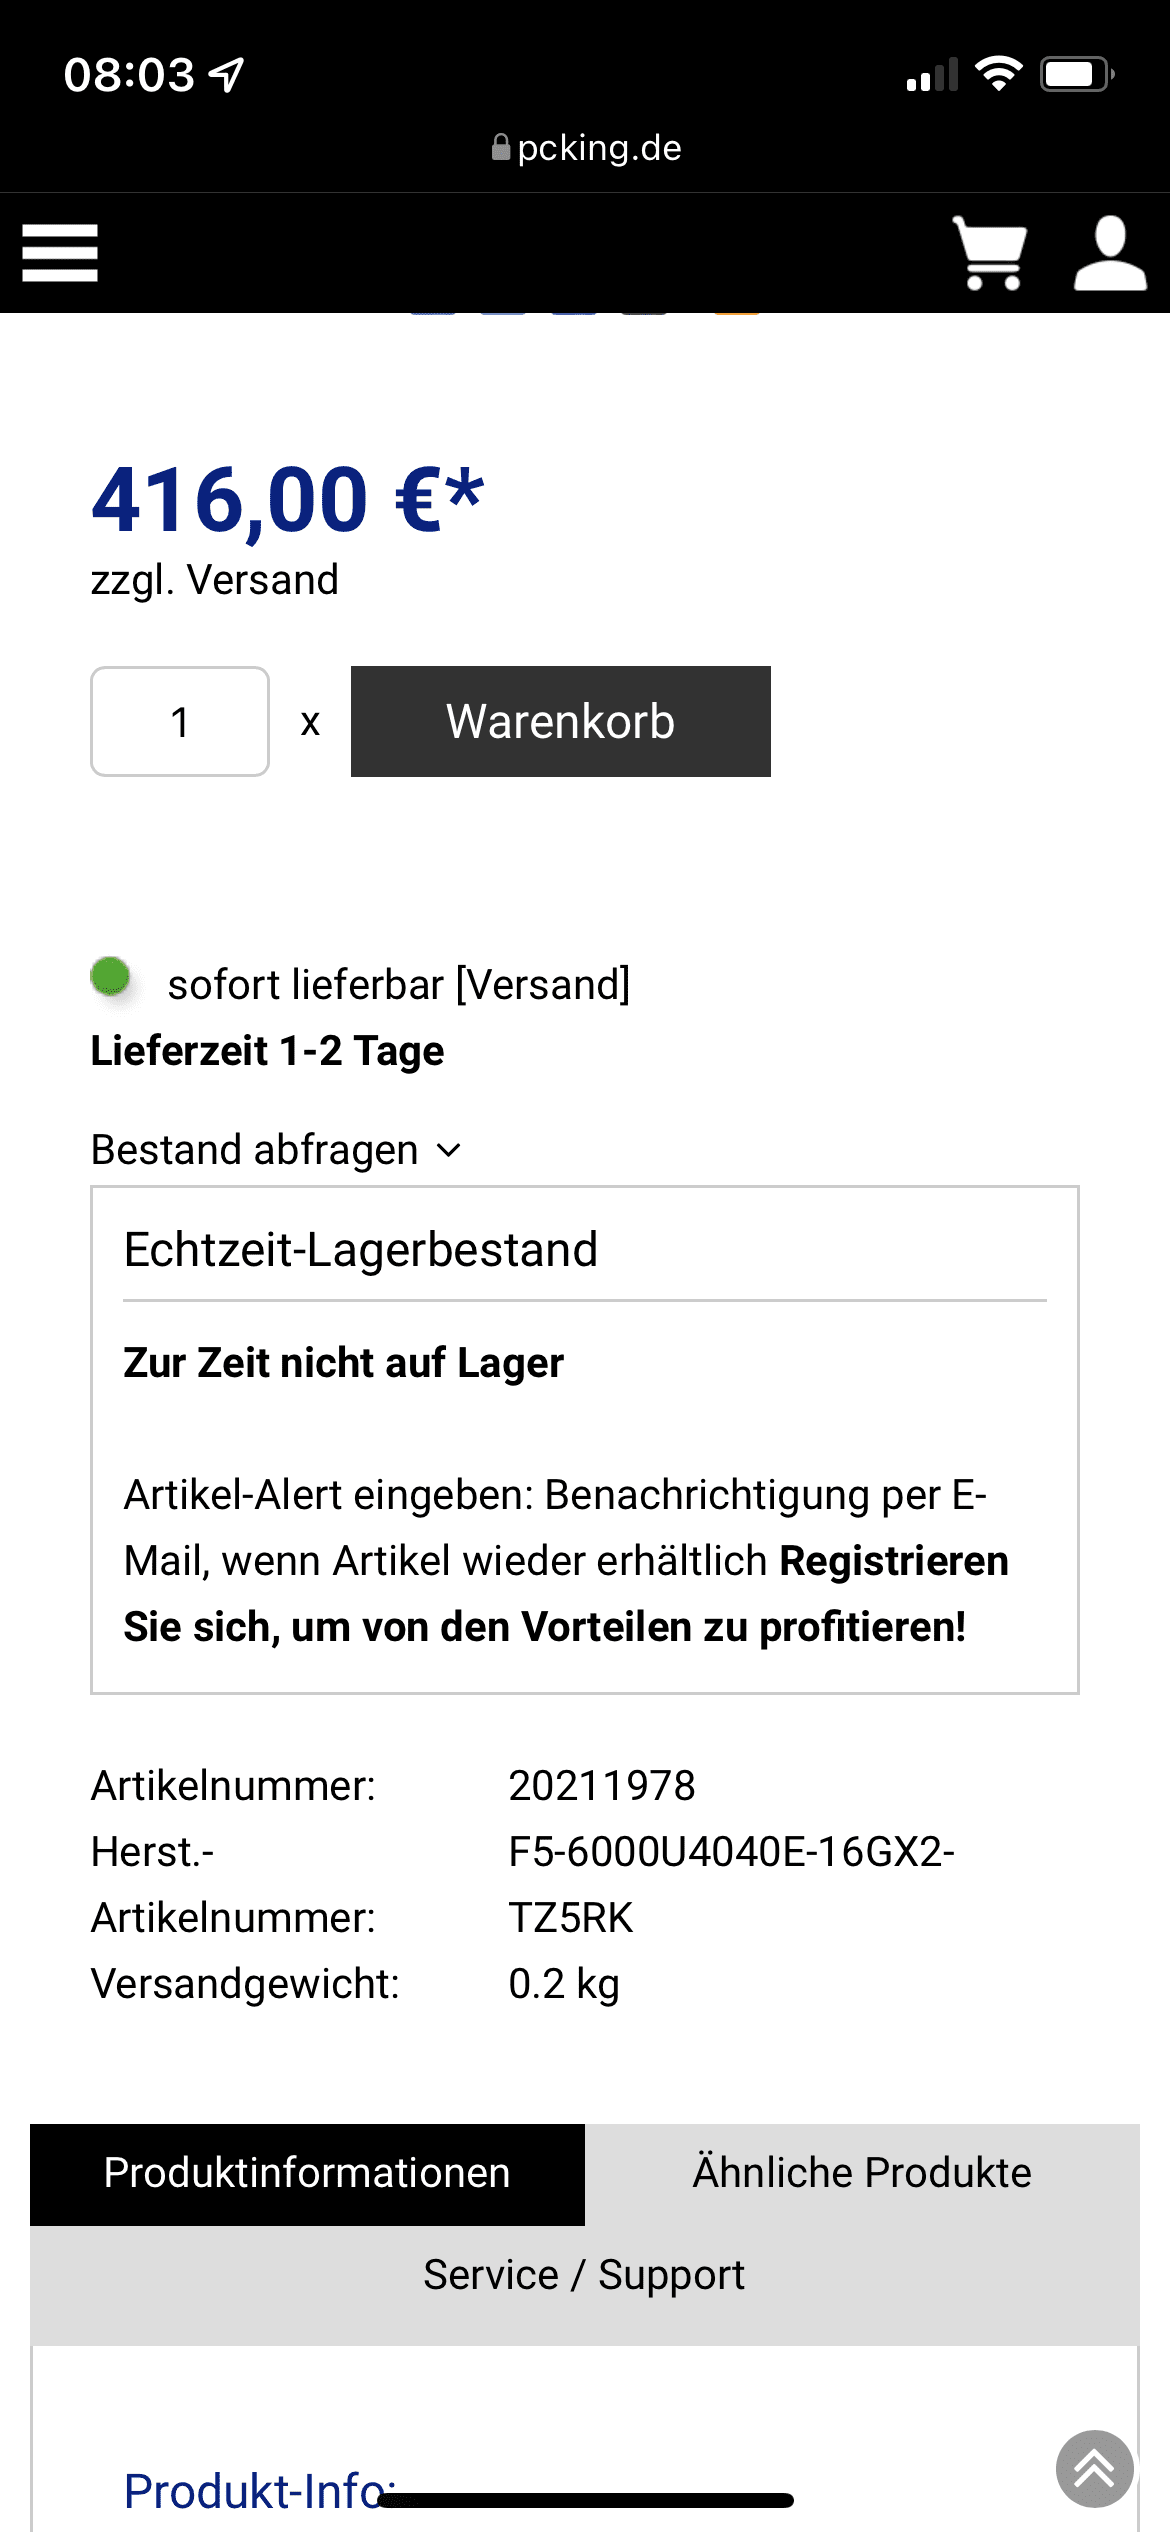
Task: Focus the quantity input field
Action: click(180, 721)
